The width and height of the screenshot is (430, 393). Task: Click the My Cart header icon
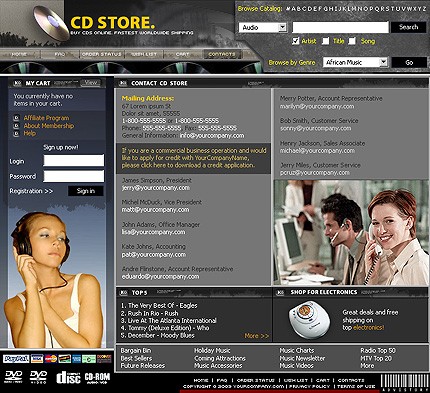(17, 83)
